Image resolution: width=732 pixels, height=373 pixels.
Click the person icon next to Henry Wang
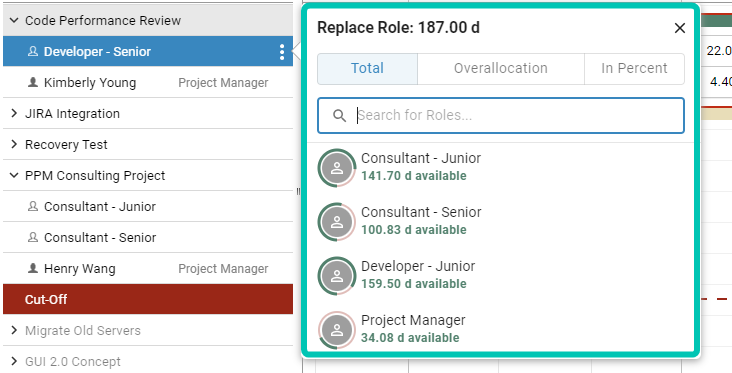pyautogui.click(x=33, y=268)
